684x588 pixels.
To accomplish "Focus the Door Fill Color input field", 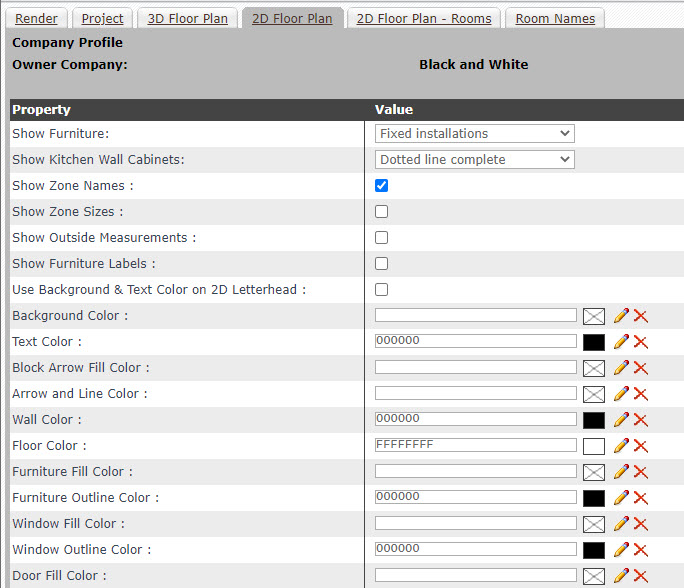I will tap(475, 575).
